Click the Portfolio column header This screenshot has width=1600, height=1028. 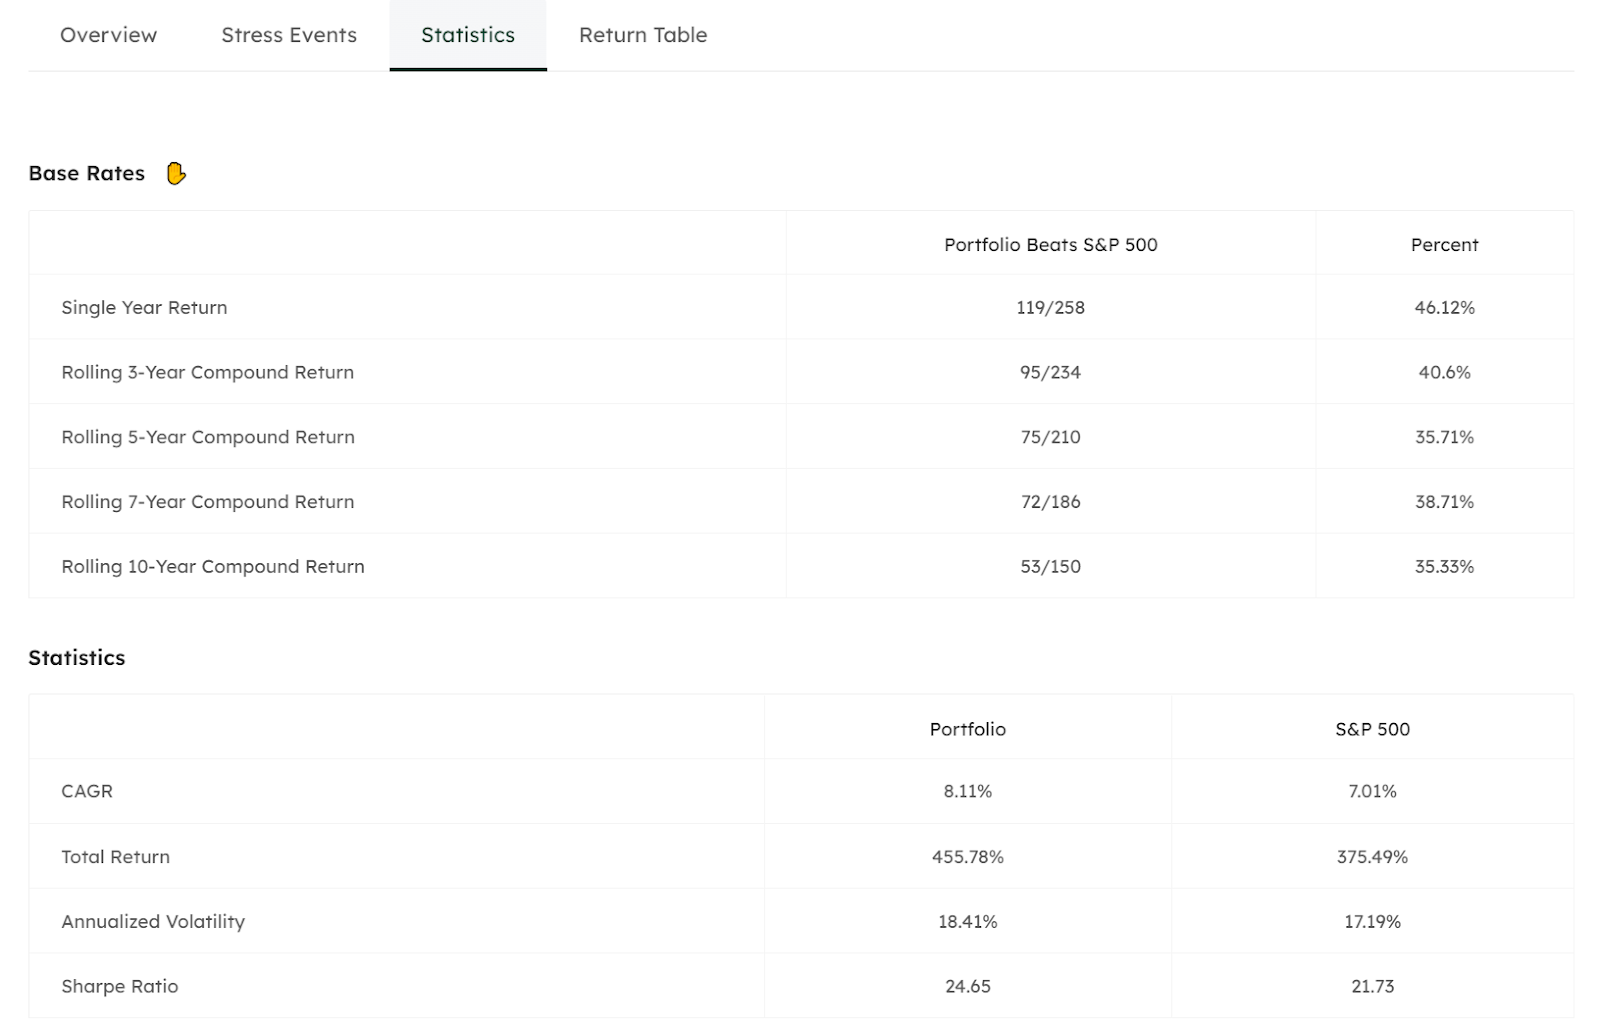point(968,729)
